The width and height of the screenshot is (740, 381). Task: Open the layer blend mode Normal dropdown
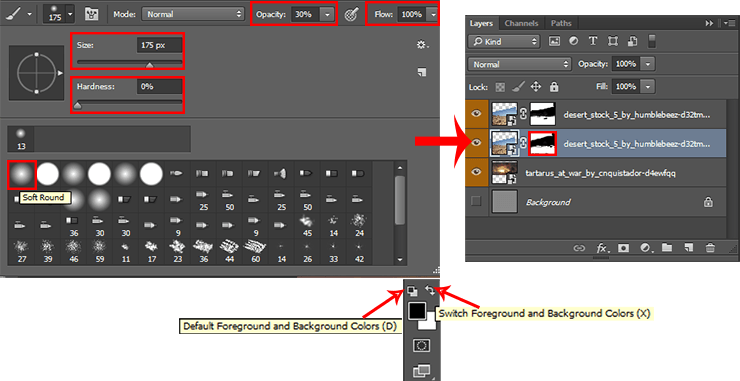(520, 64)
